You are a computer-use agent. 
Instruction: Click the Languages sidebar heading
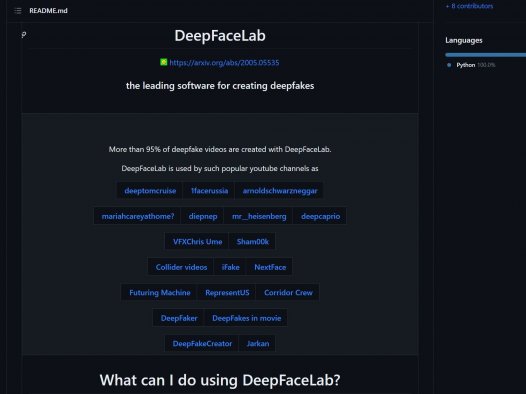464,41
